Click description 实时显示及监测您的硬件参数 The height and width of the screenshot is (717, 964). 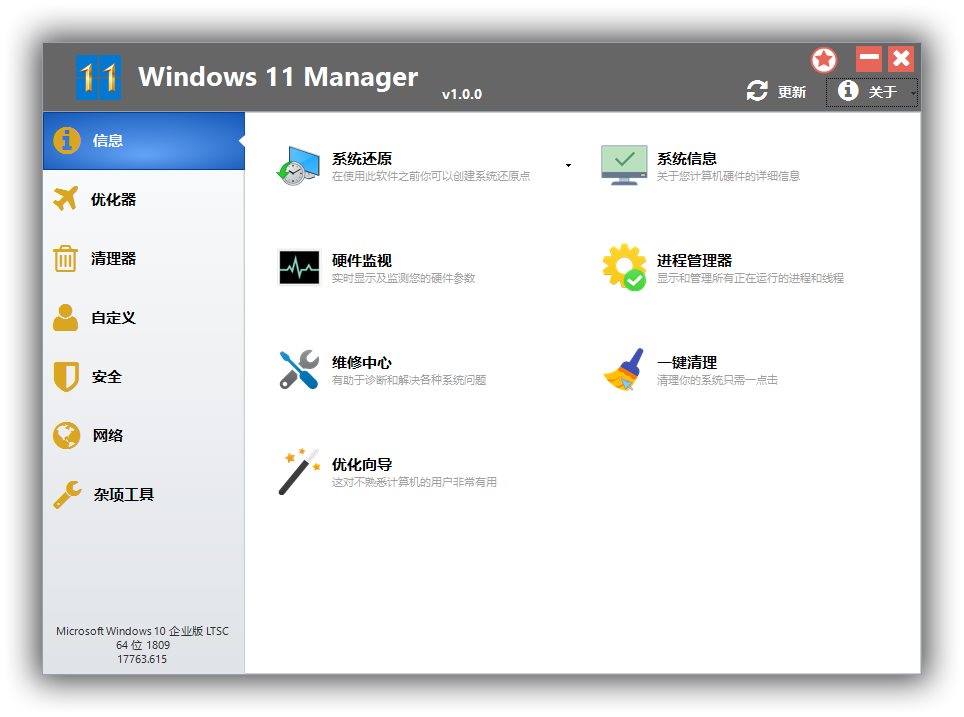(403, 279)
